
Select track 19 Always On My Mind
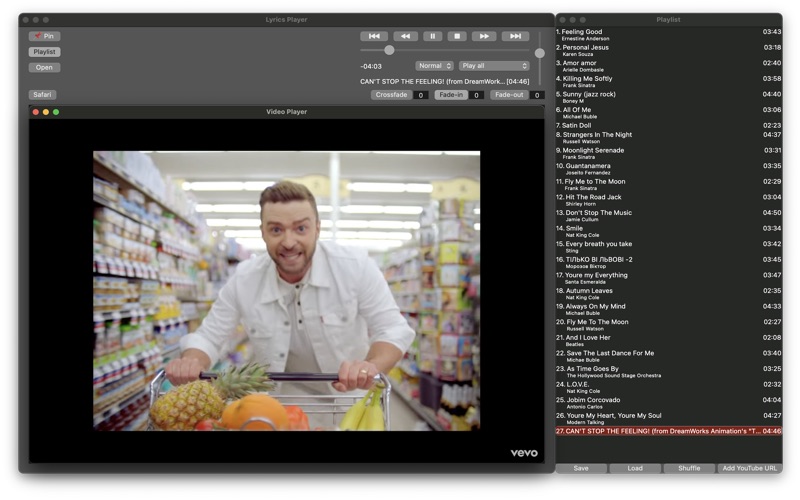(668, 310)
